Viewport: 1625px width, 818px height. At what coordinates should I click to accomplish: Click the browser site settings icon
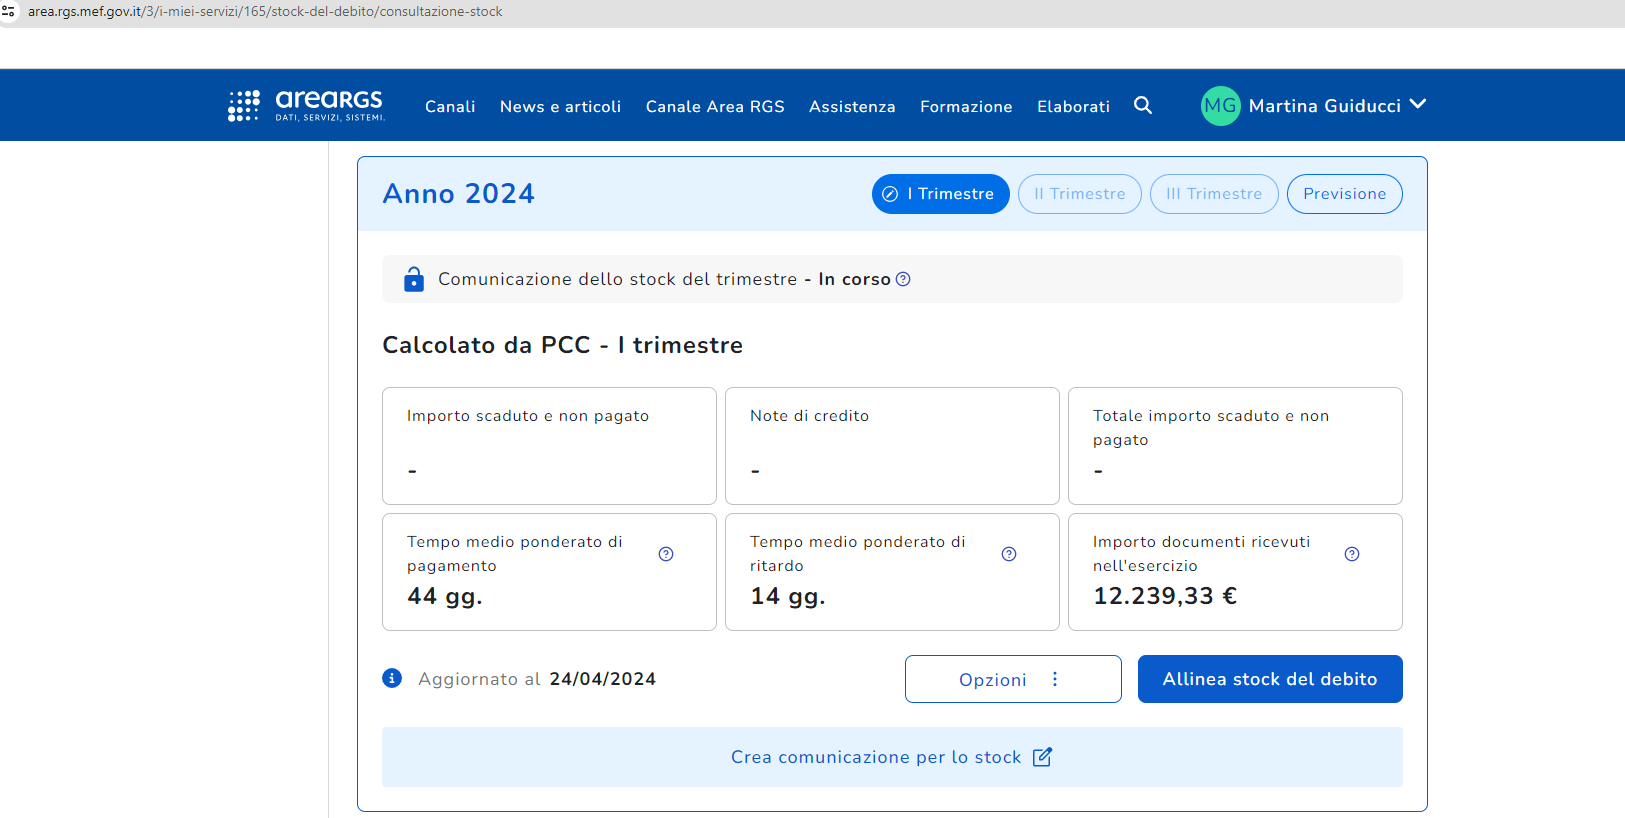[9, 12]
